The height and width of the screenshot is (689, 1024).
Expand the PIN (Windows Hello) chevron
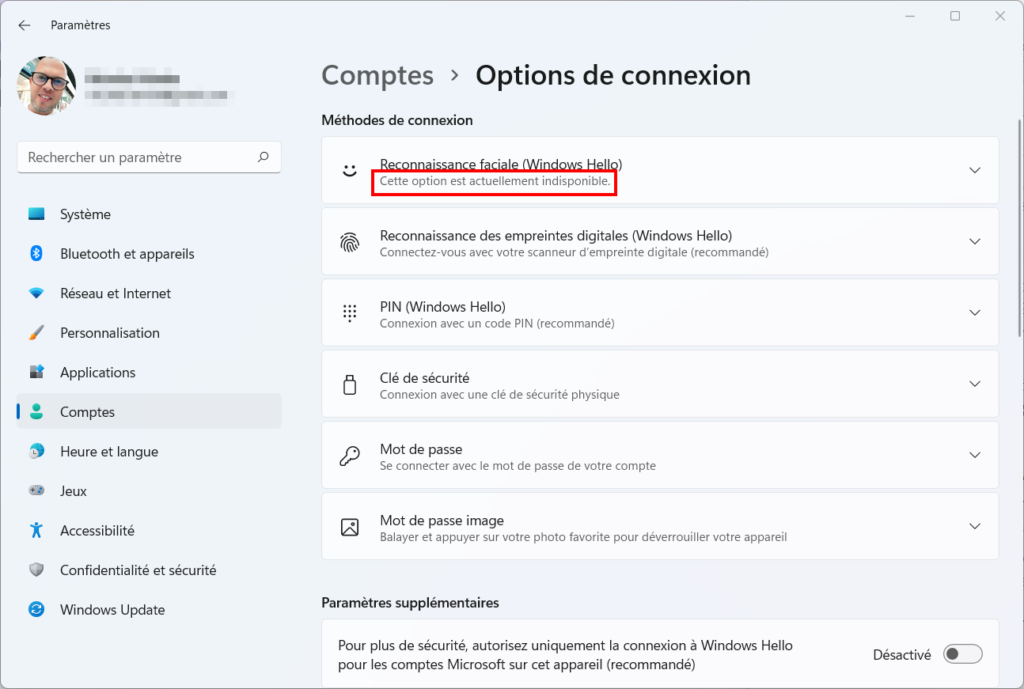(x=974, y=313)
